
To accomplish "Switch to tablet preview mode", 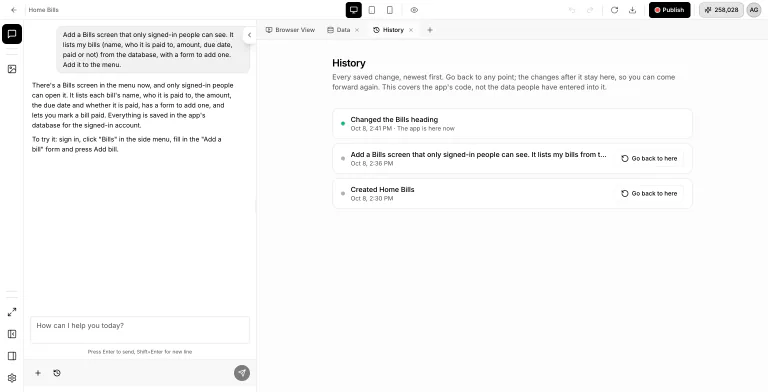I will coord(372,10).
